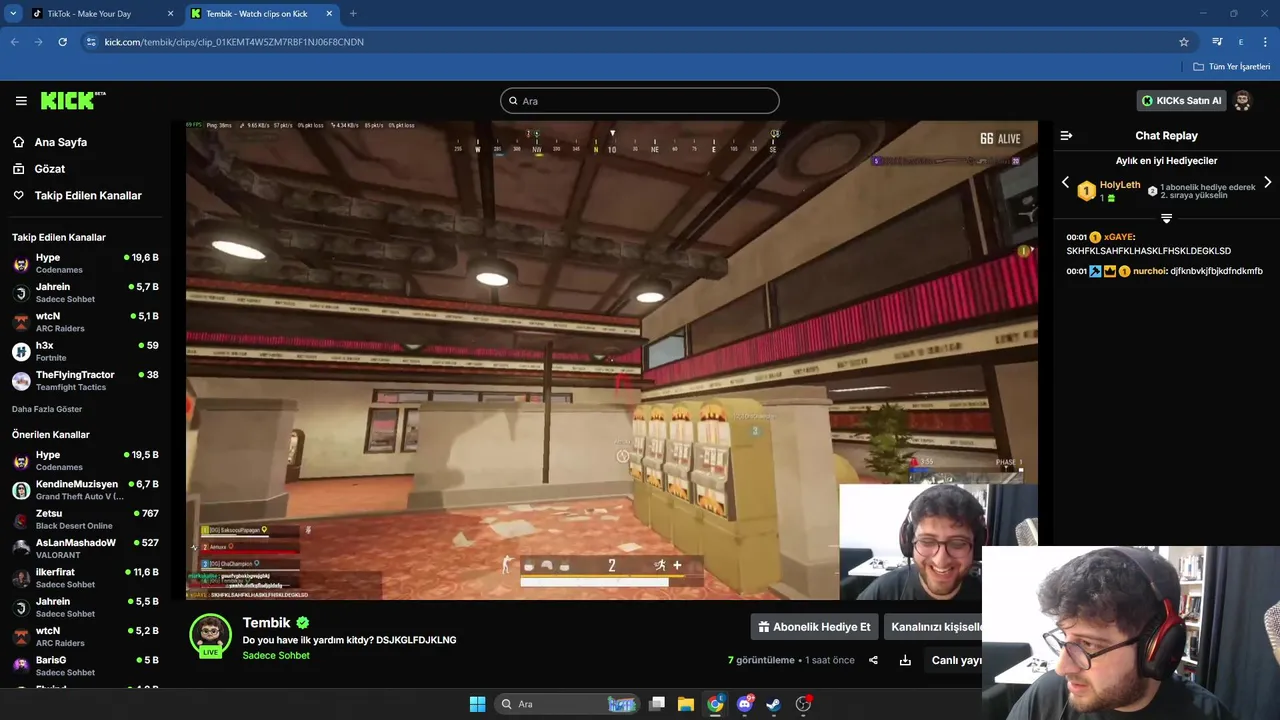The height and width of the screenshot is (720, 1280).
Task: Open Gözat browse page
Action: click(x=50, y=169)
